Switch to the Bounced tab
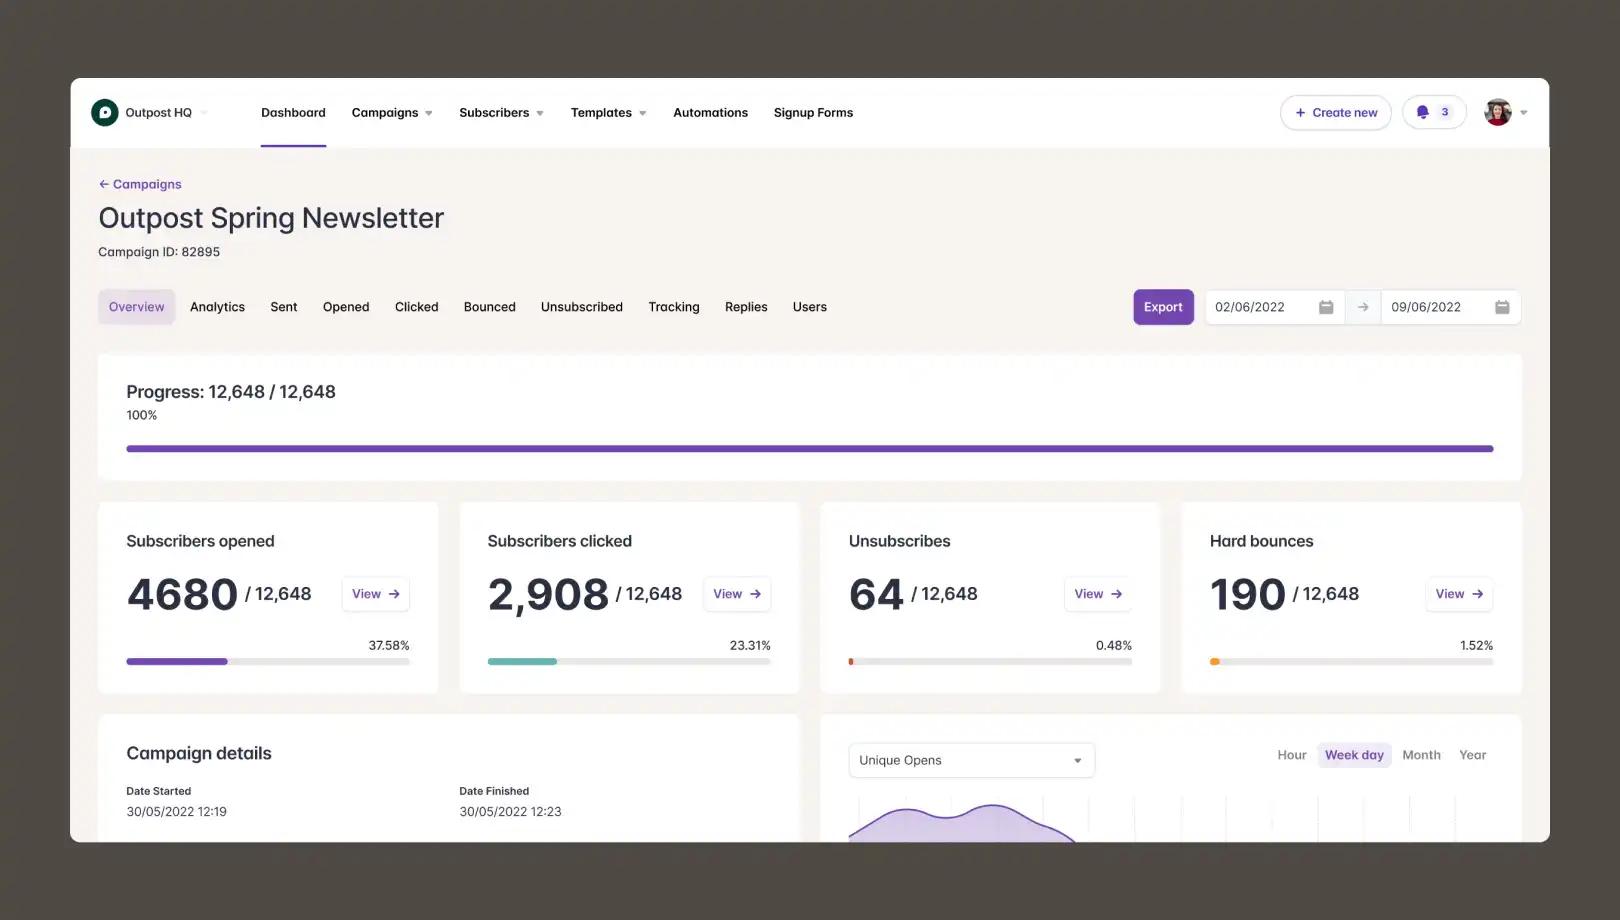This screenshot has width=1620, height=920. [x=489, y=307]
